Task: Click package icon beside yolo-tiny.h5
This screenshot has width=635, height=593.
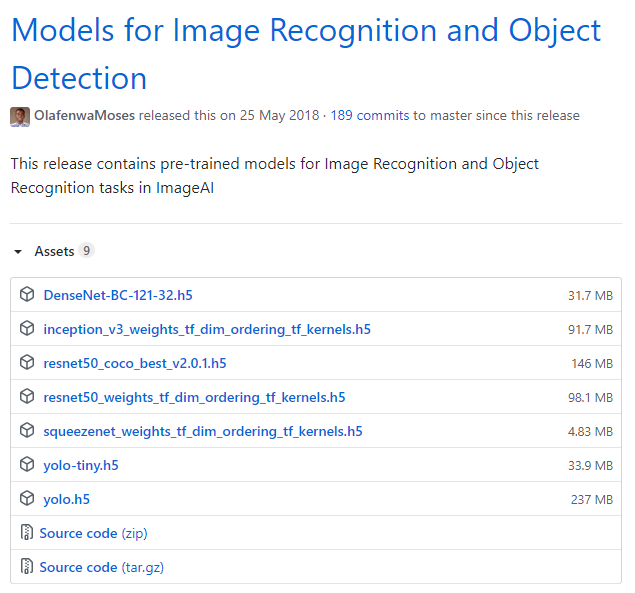Action: (27, 465)
